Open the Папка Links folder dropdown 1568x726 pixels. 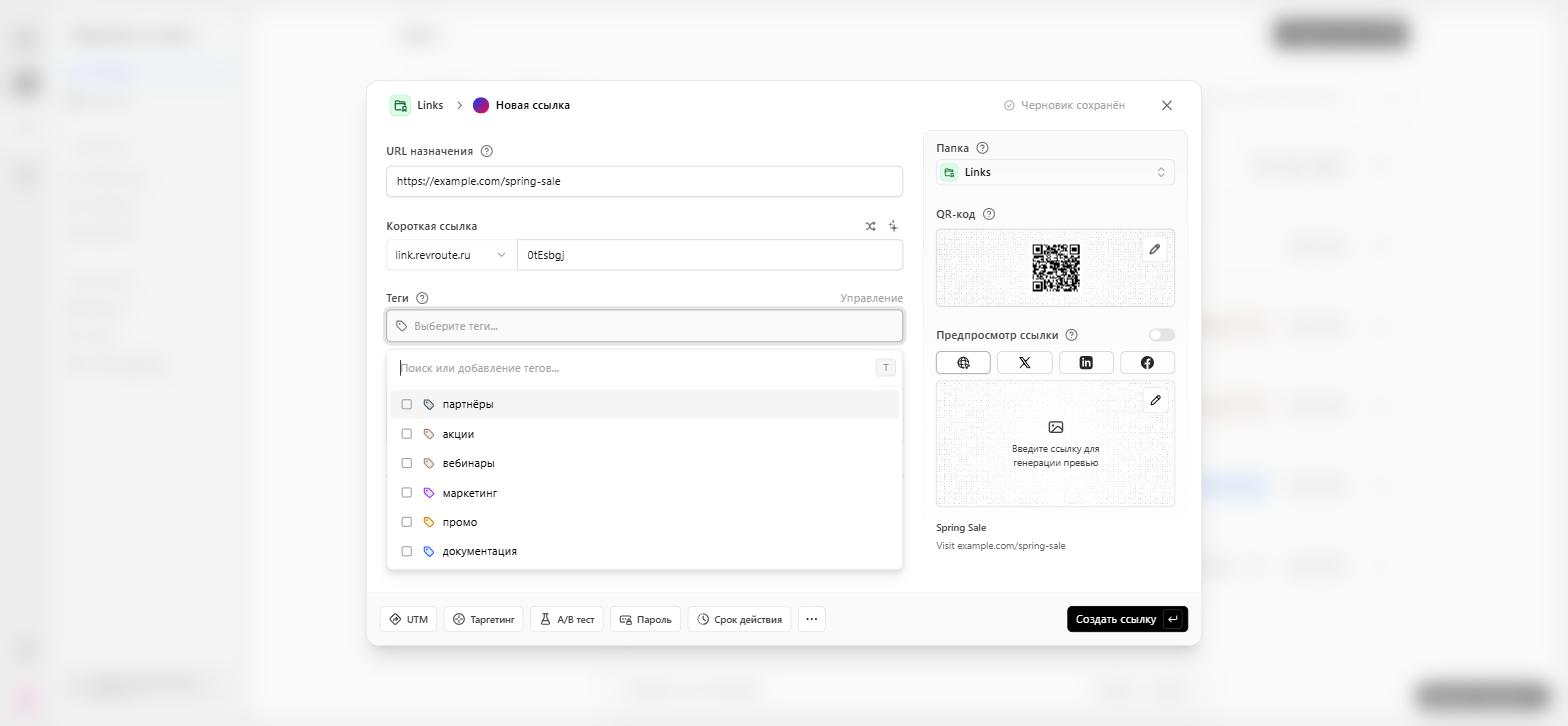coord(1055,172)
